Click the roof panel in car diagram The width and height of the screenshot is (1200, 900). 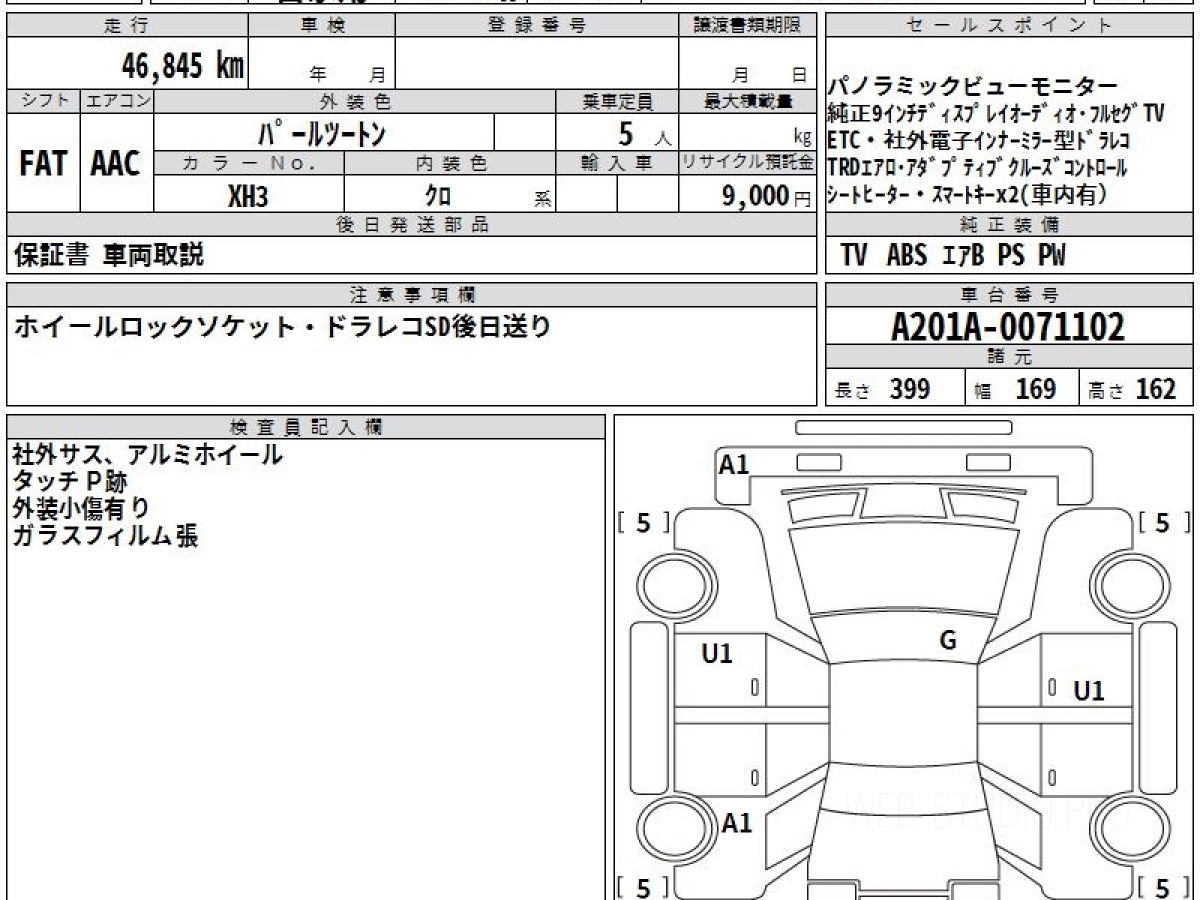[903, 730]
